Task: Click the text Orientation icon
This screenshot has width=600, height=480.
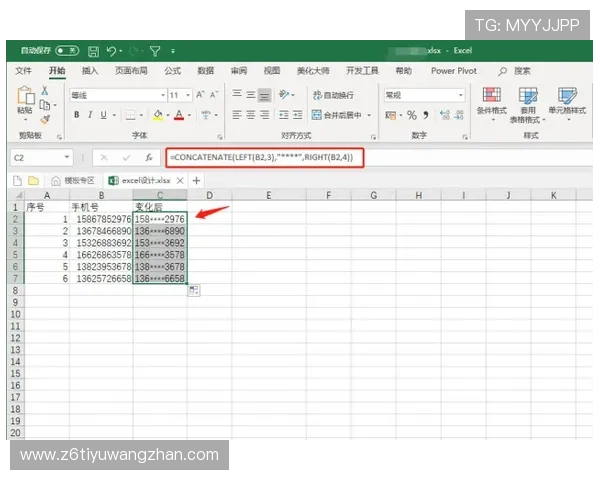Action: (284, 94)
